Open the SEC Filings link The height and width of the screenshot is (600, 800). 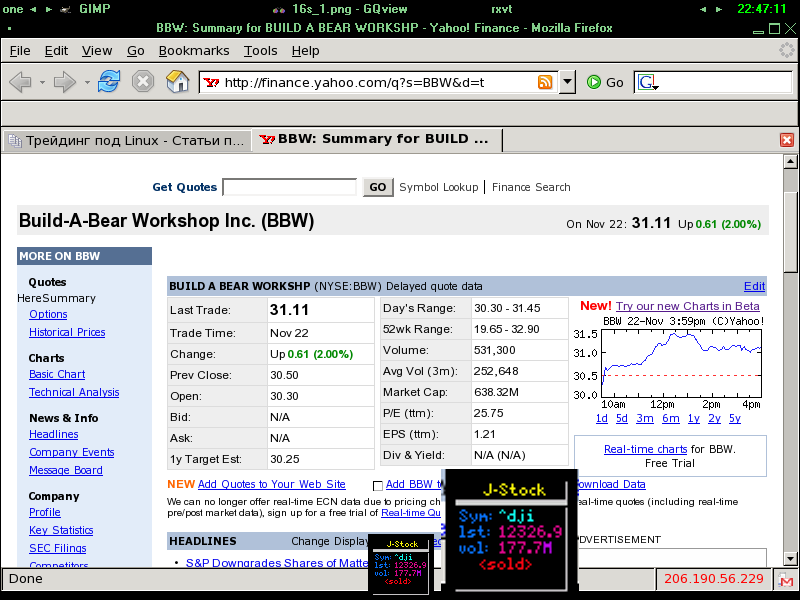coord(58,548)
